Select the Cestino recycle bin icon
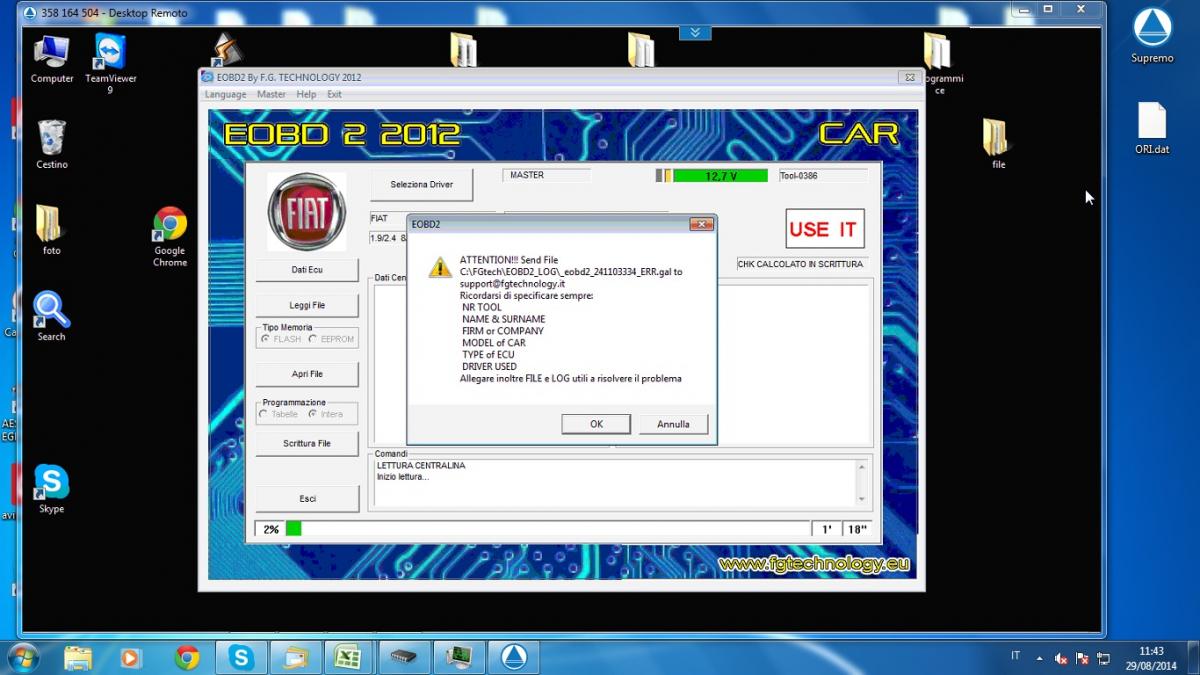The image size is (1200, 675). click(x=52, y=144)
